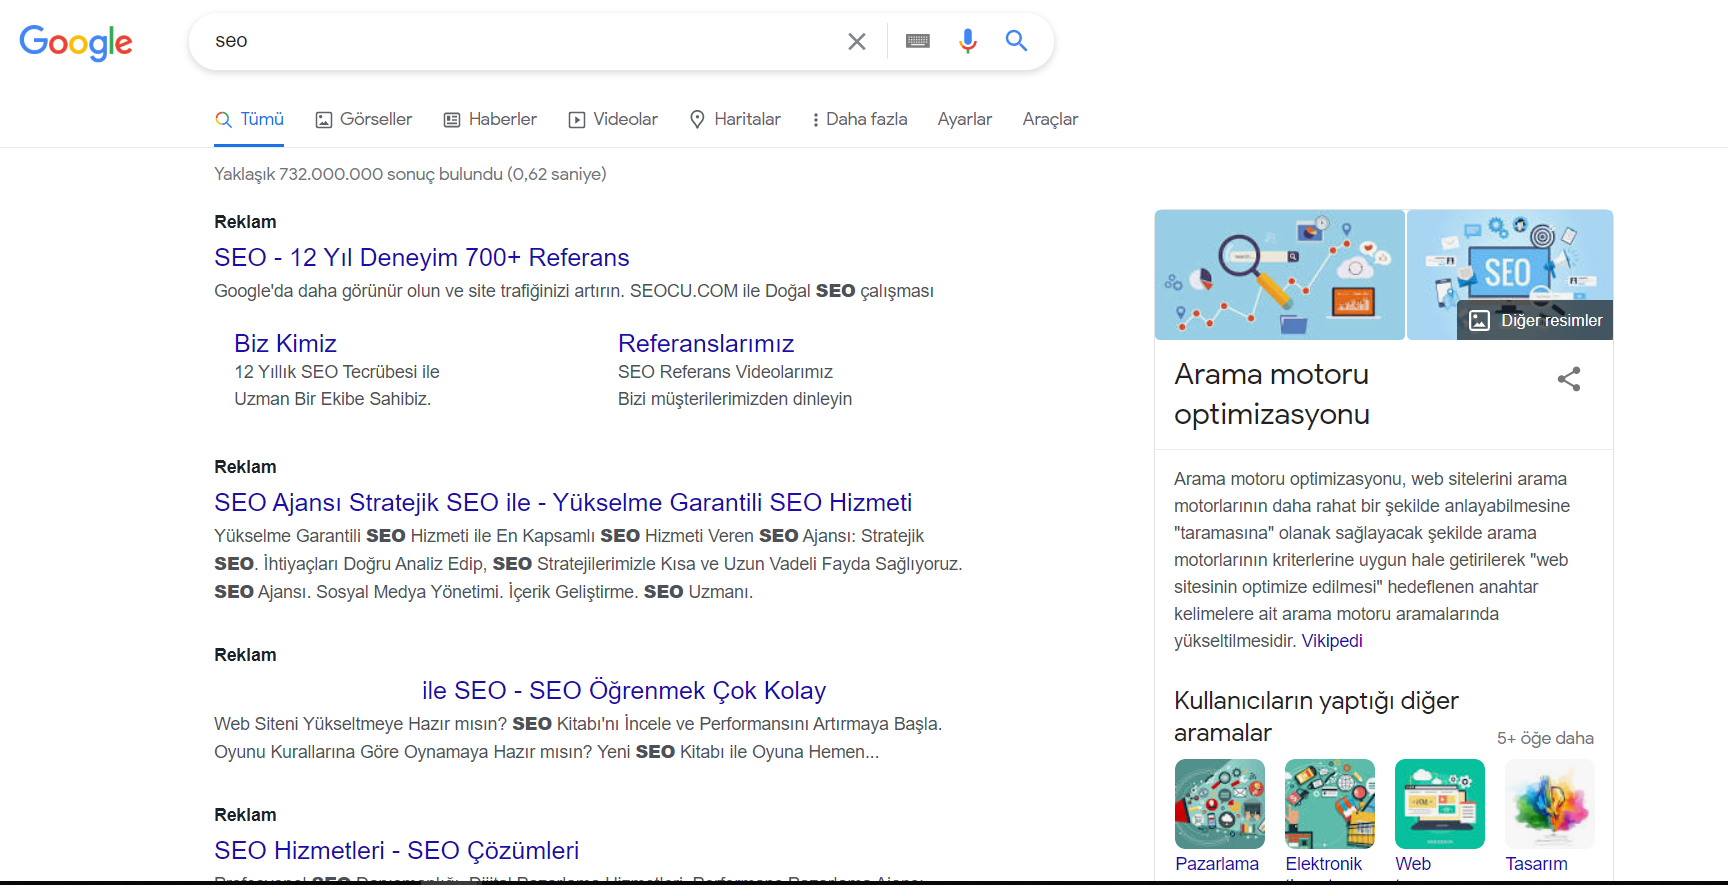
Task: Click the 'Kullanıcıların yaptığı diğer aramalar' heading
Action: pos(1316,716)
